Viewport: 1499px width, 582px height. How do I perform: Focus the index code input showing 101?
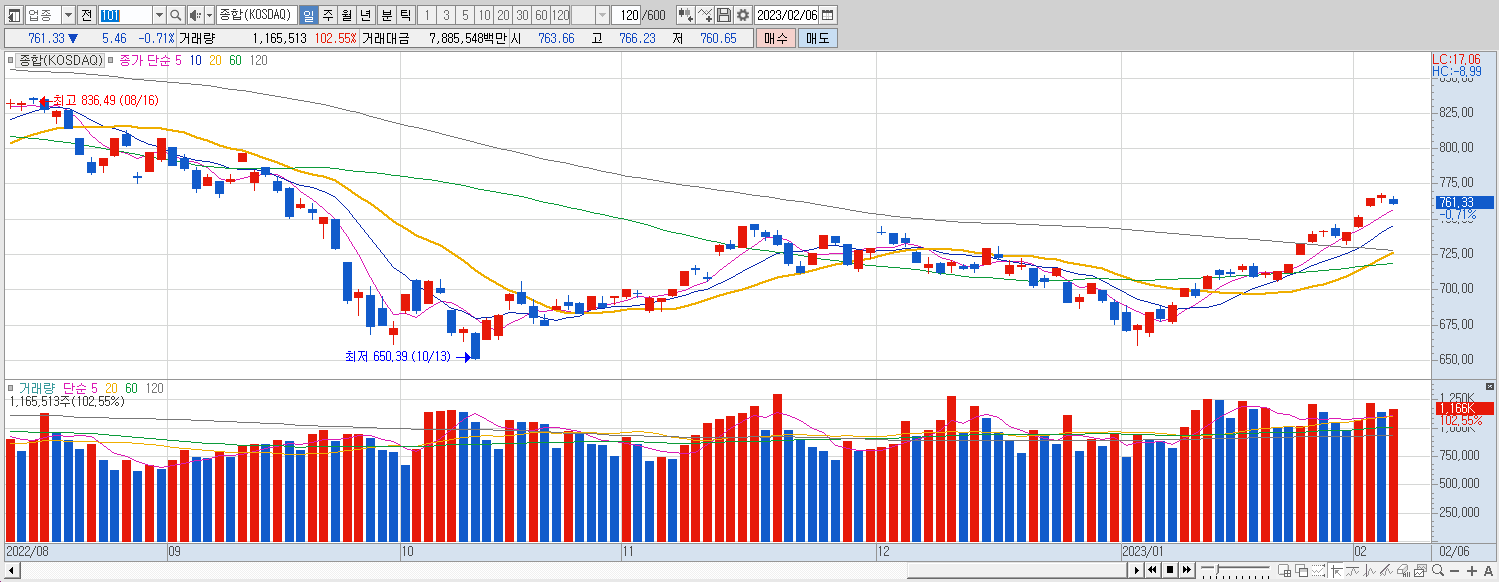126,15
